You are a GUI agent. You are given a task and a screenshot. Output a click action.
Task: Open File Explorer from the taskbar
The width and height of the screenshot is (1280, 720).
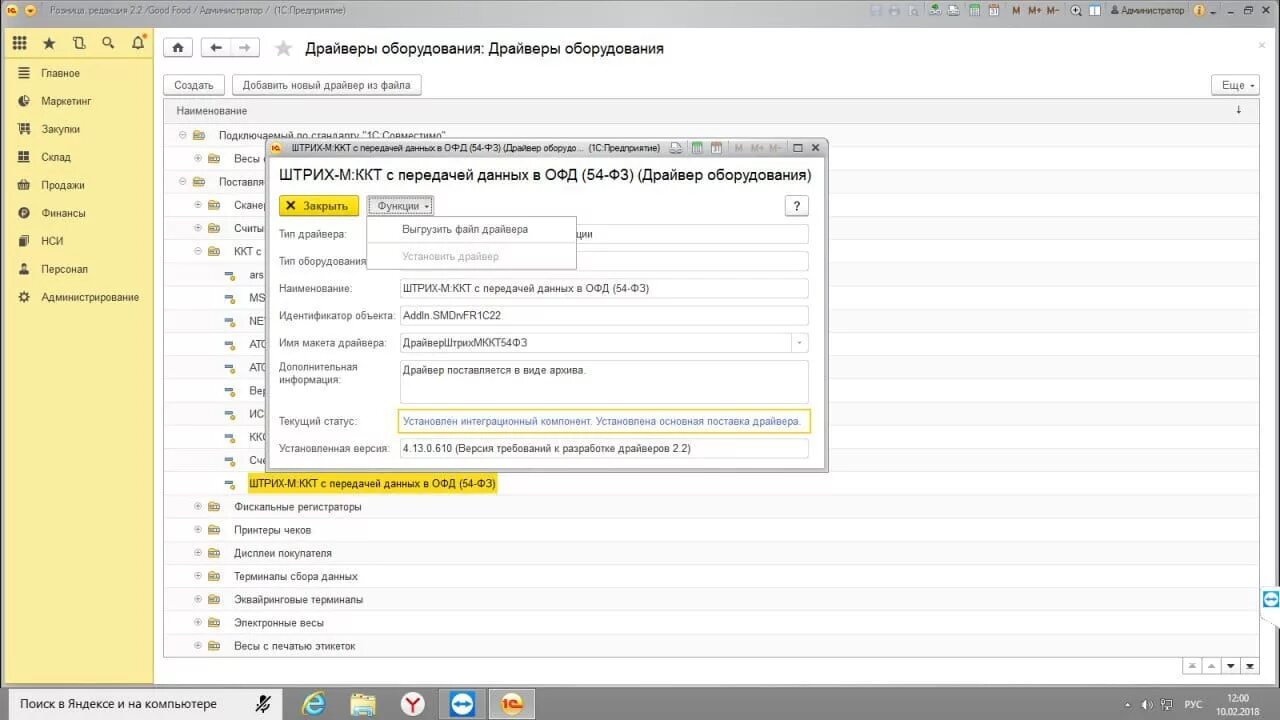click(x=363, y=703)
